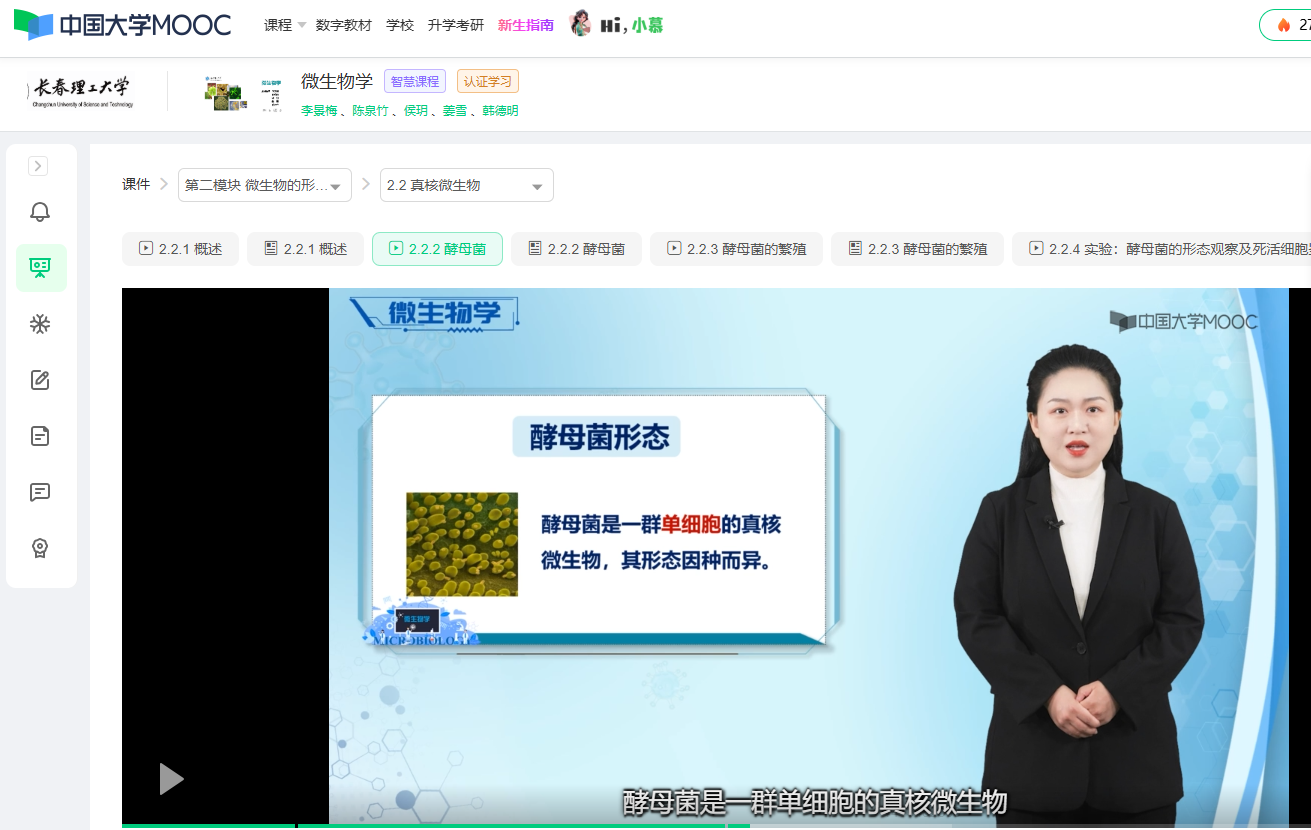Expand the left sidebar with arrow toggle
1311x830 pixels.
(38, 166)
